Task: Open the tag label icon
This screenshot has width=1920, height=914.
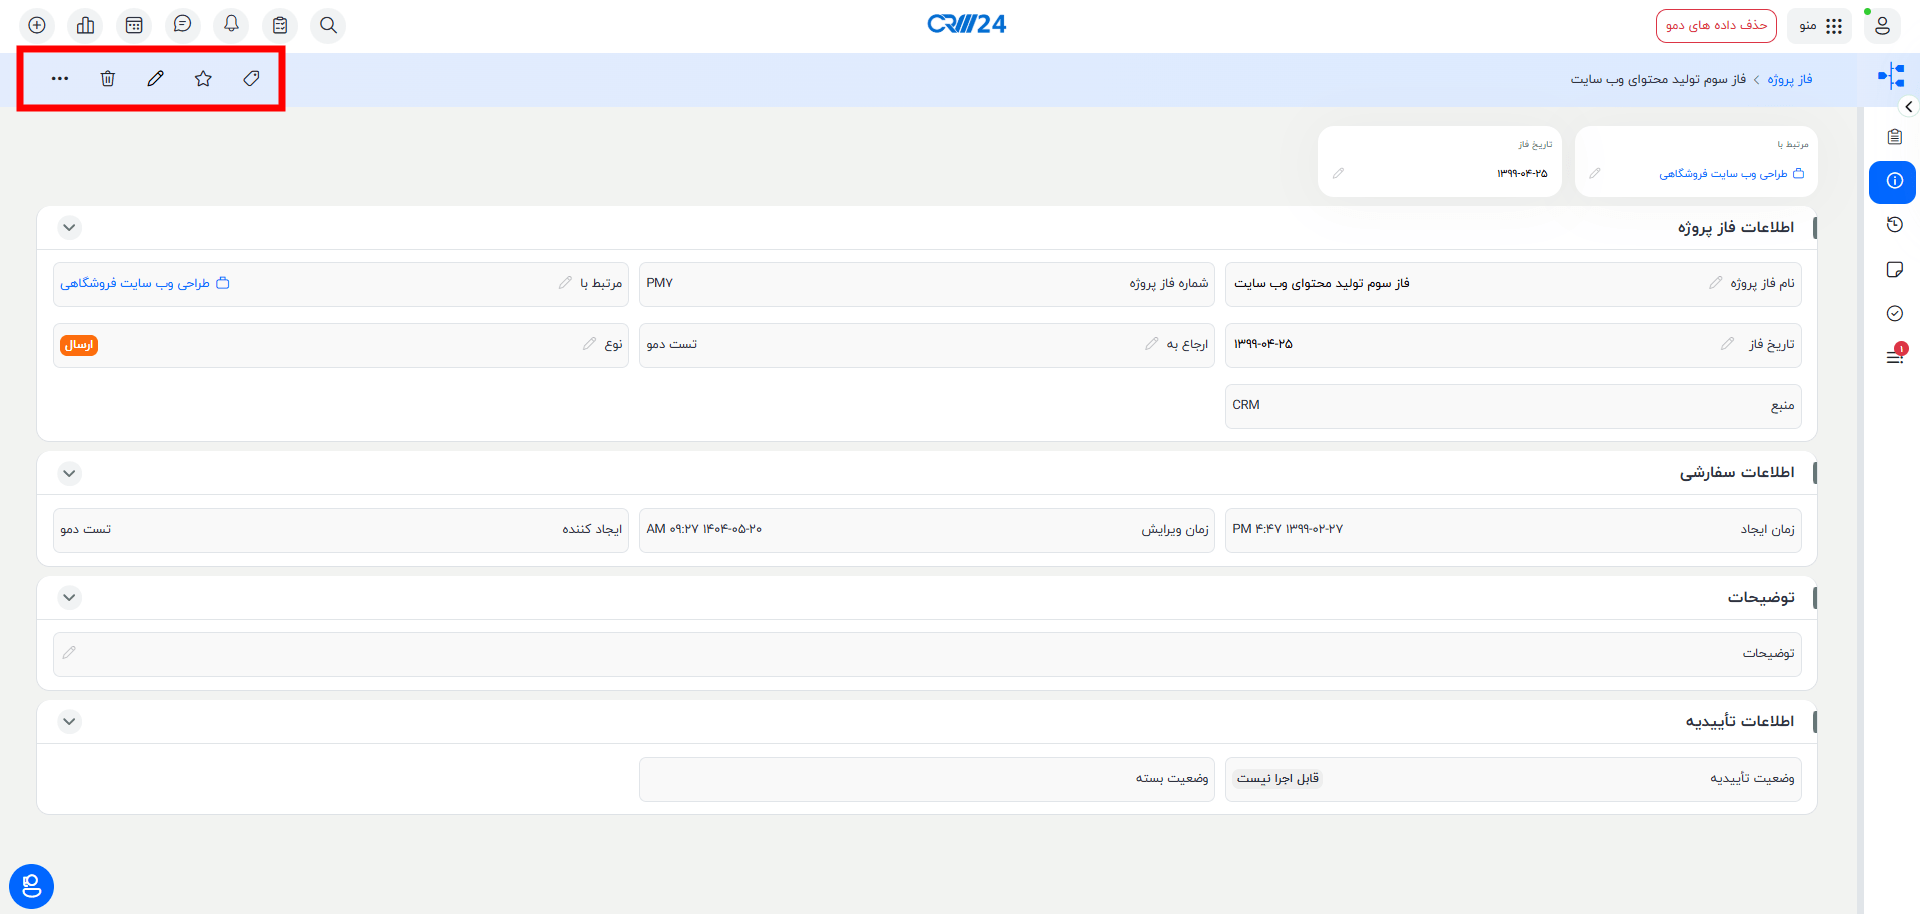Action: [x=252, y=78]
